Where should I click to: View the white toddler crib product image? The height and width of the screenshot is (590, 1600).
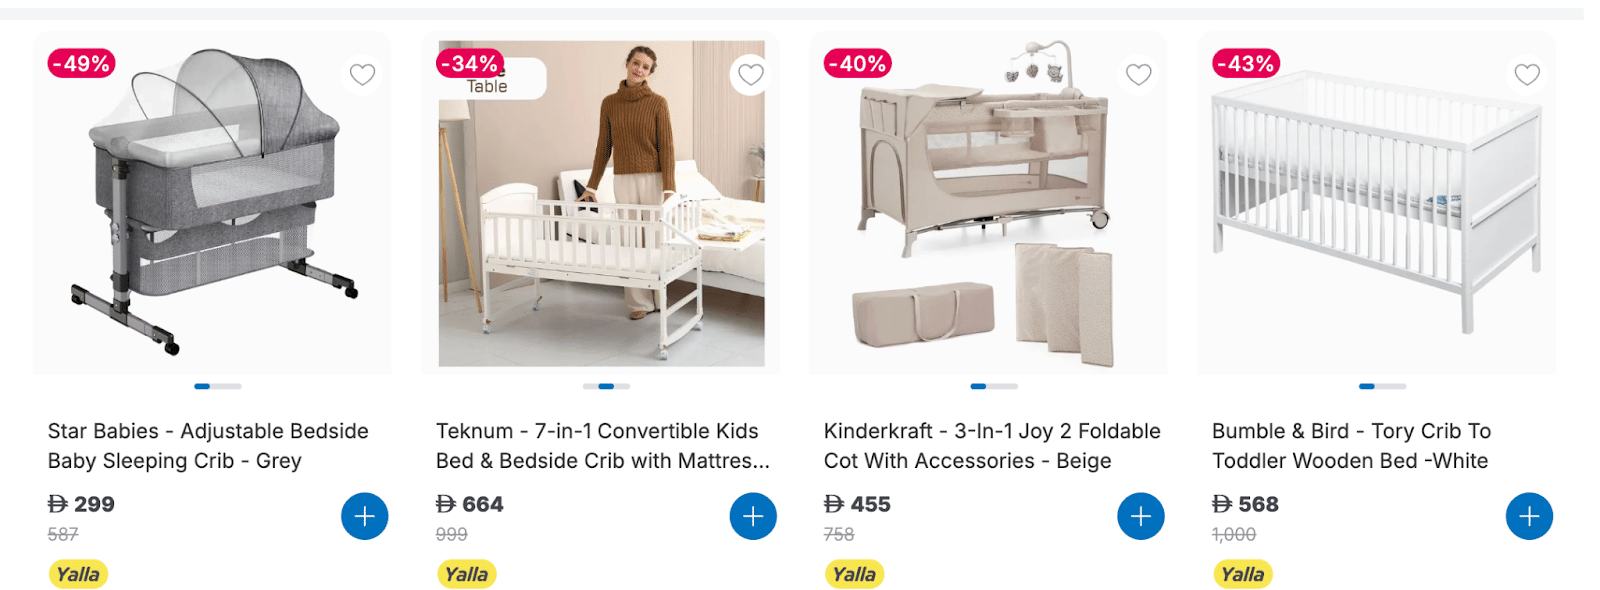point(1377,203)
